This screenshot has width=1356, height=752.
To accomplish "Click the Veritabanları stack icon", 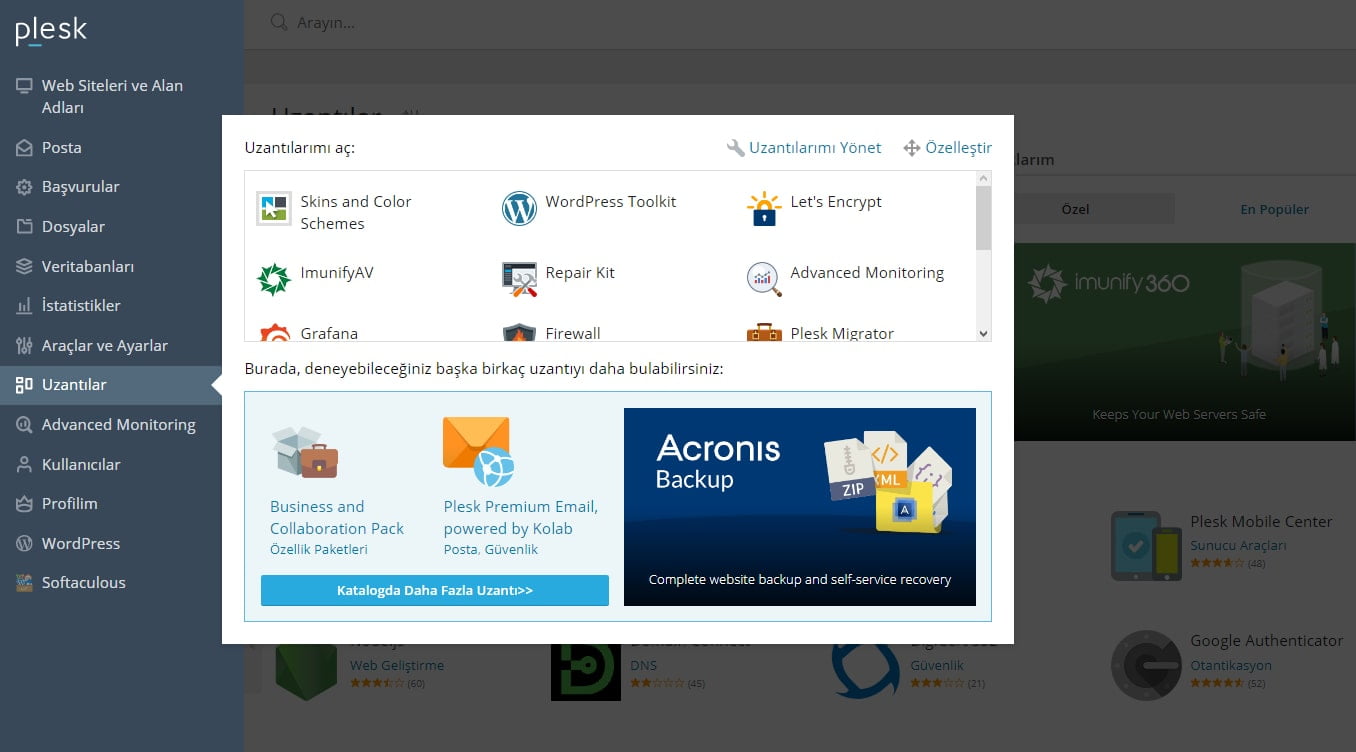I will [x=24, y=267].
